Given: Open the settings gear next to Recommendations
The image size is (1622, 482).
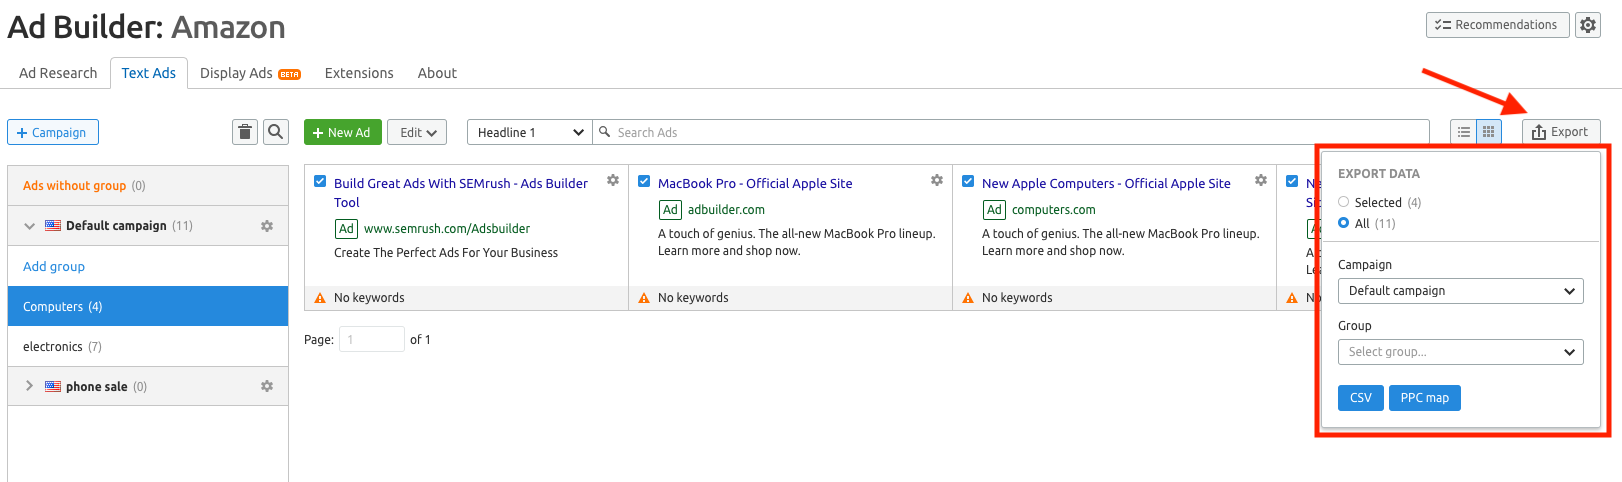Looking at the screenshot, I should tap(1588, 25).
